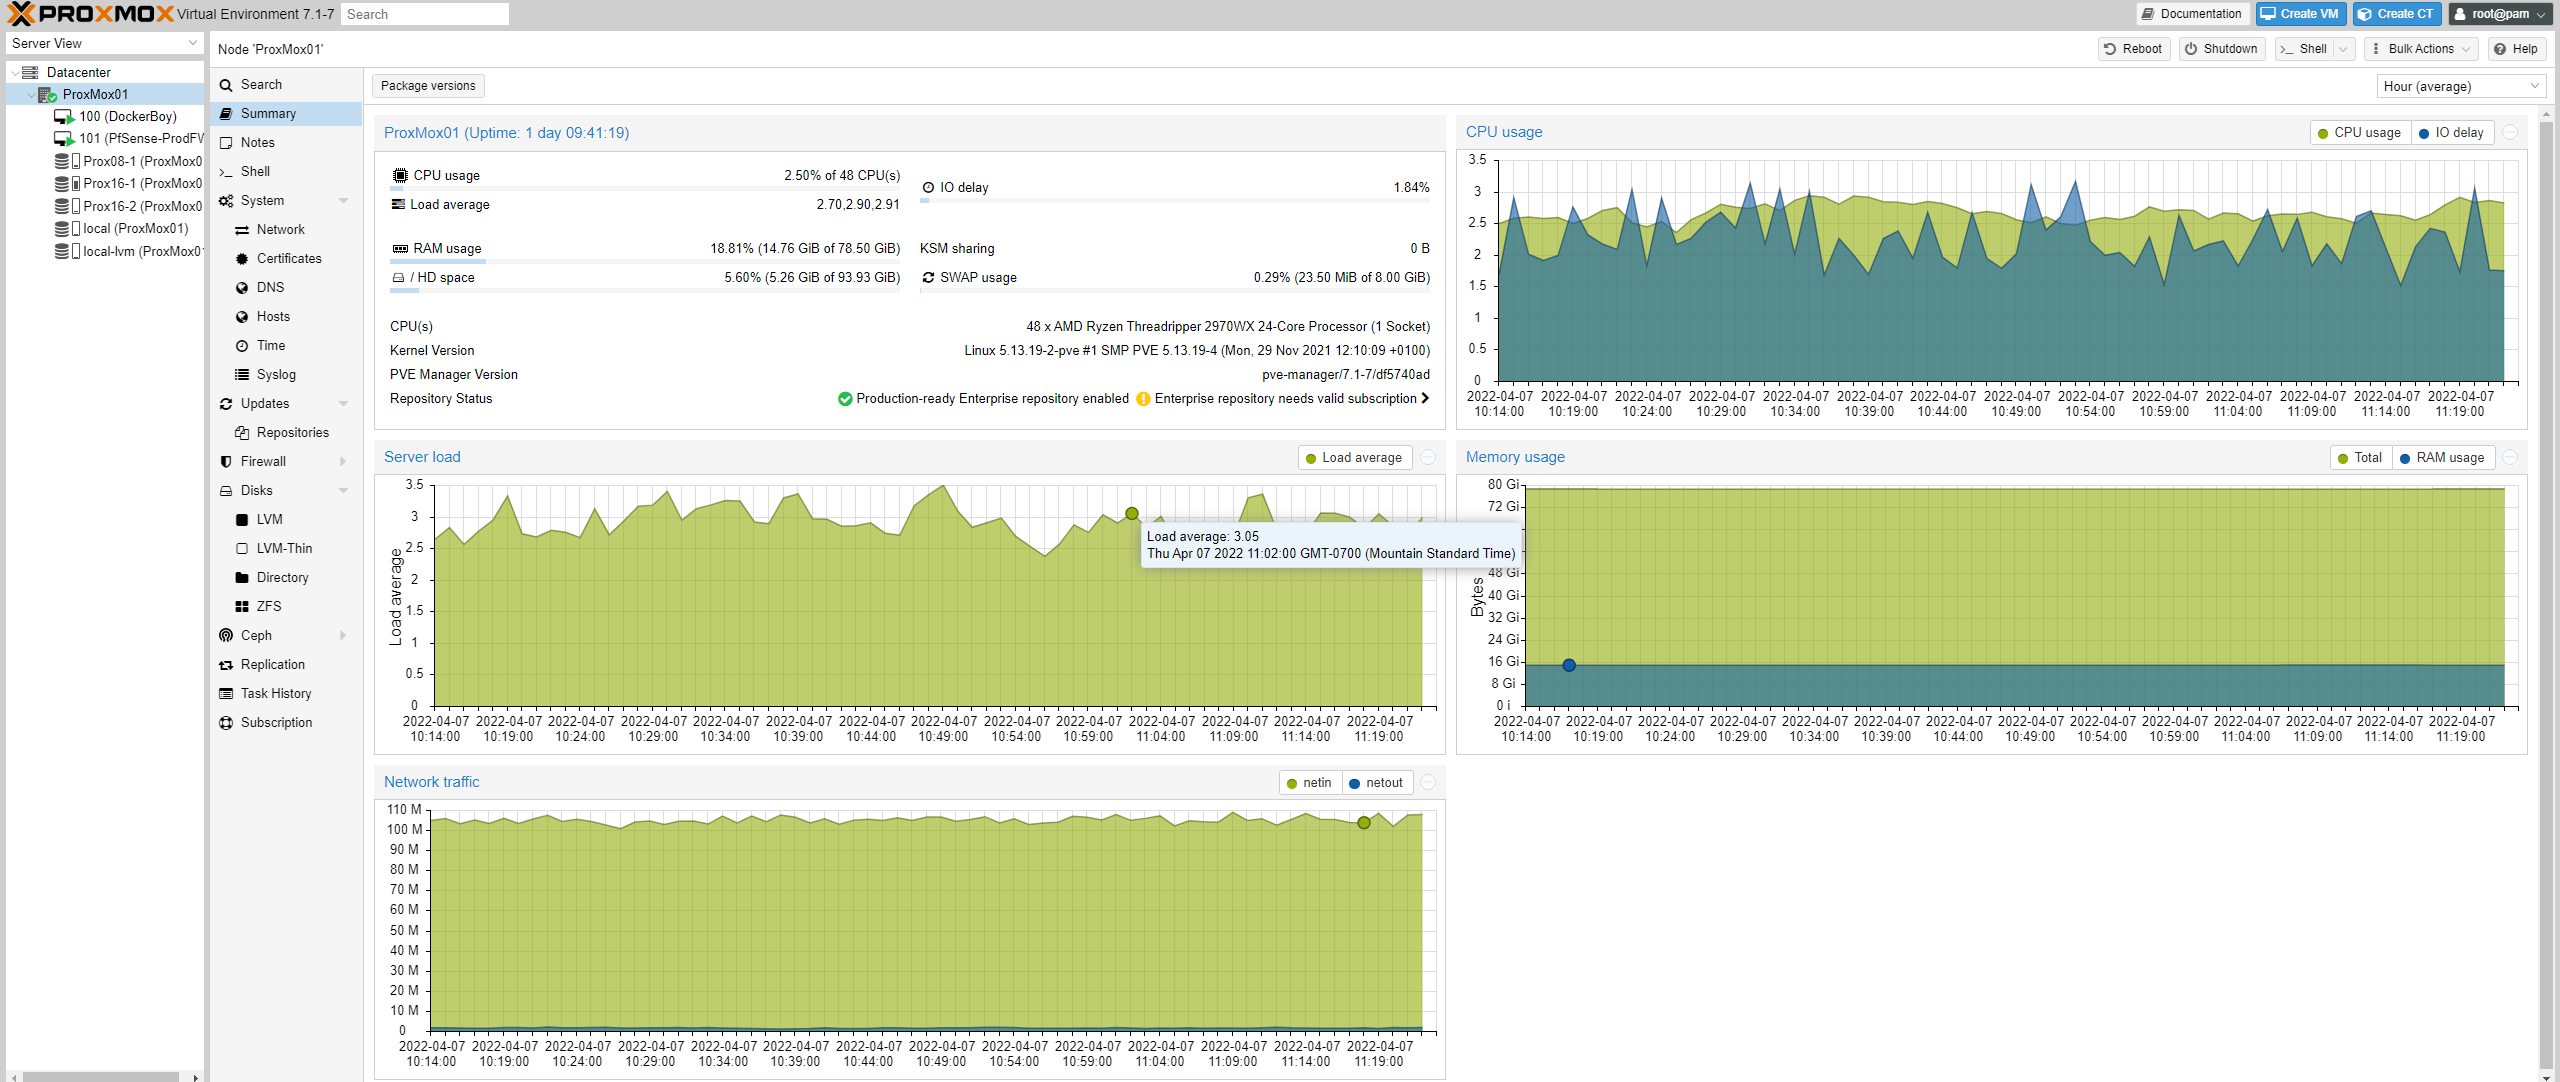The height and width of the screenshot is (1082, 2560).
Task: Click the Create VM button
Action: [x=2299, y=14]
